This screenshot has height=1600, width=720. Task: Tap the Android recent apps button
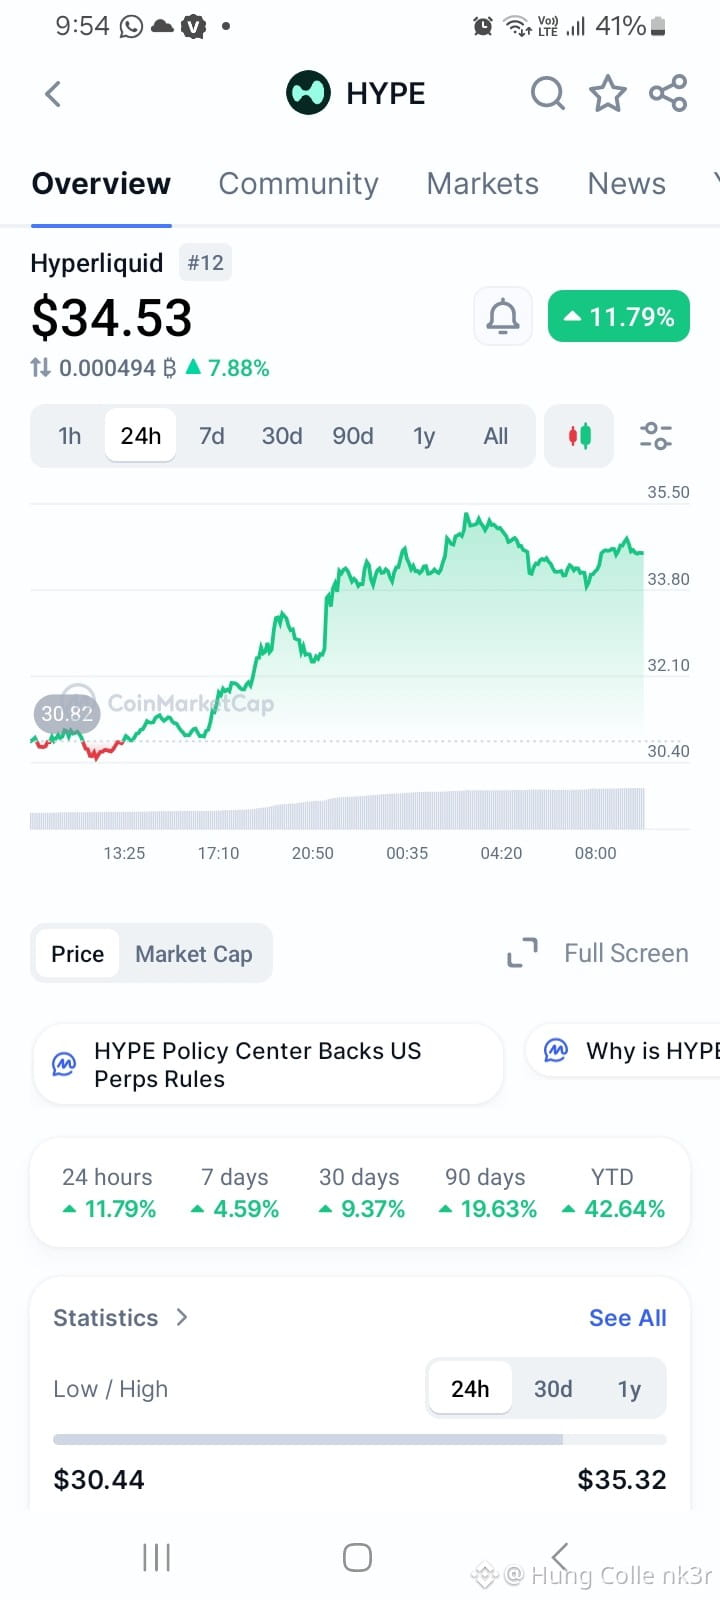coord(156,1557)
